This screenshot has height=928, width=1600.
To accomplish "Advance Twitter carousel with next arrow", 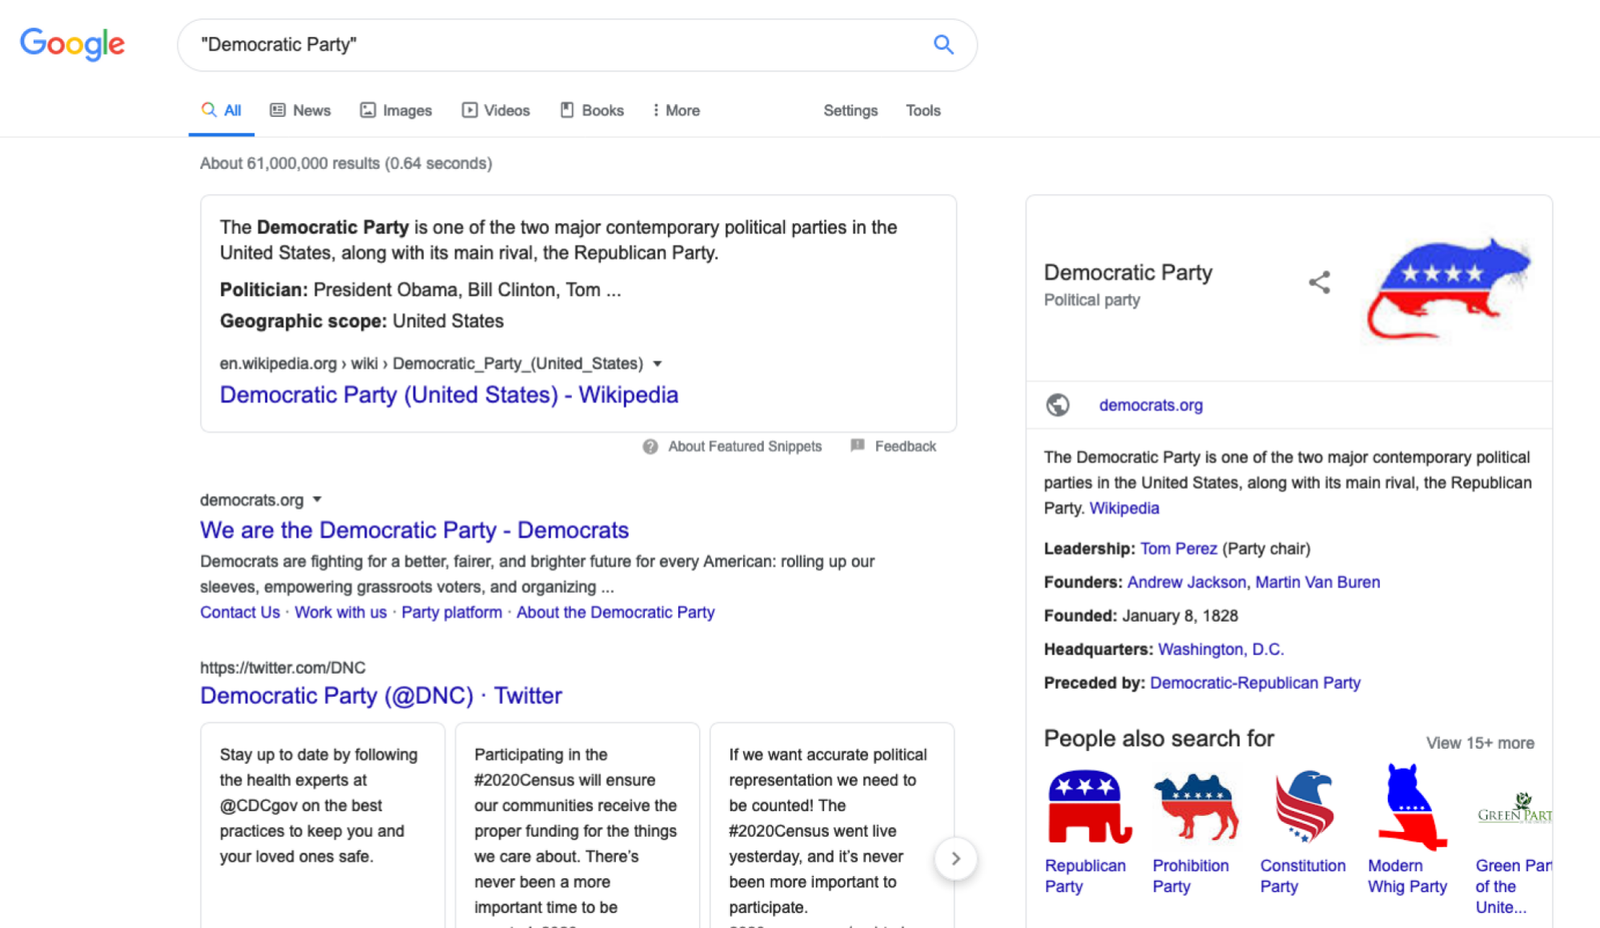I will pyautogui.click(x=955, y=858).
